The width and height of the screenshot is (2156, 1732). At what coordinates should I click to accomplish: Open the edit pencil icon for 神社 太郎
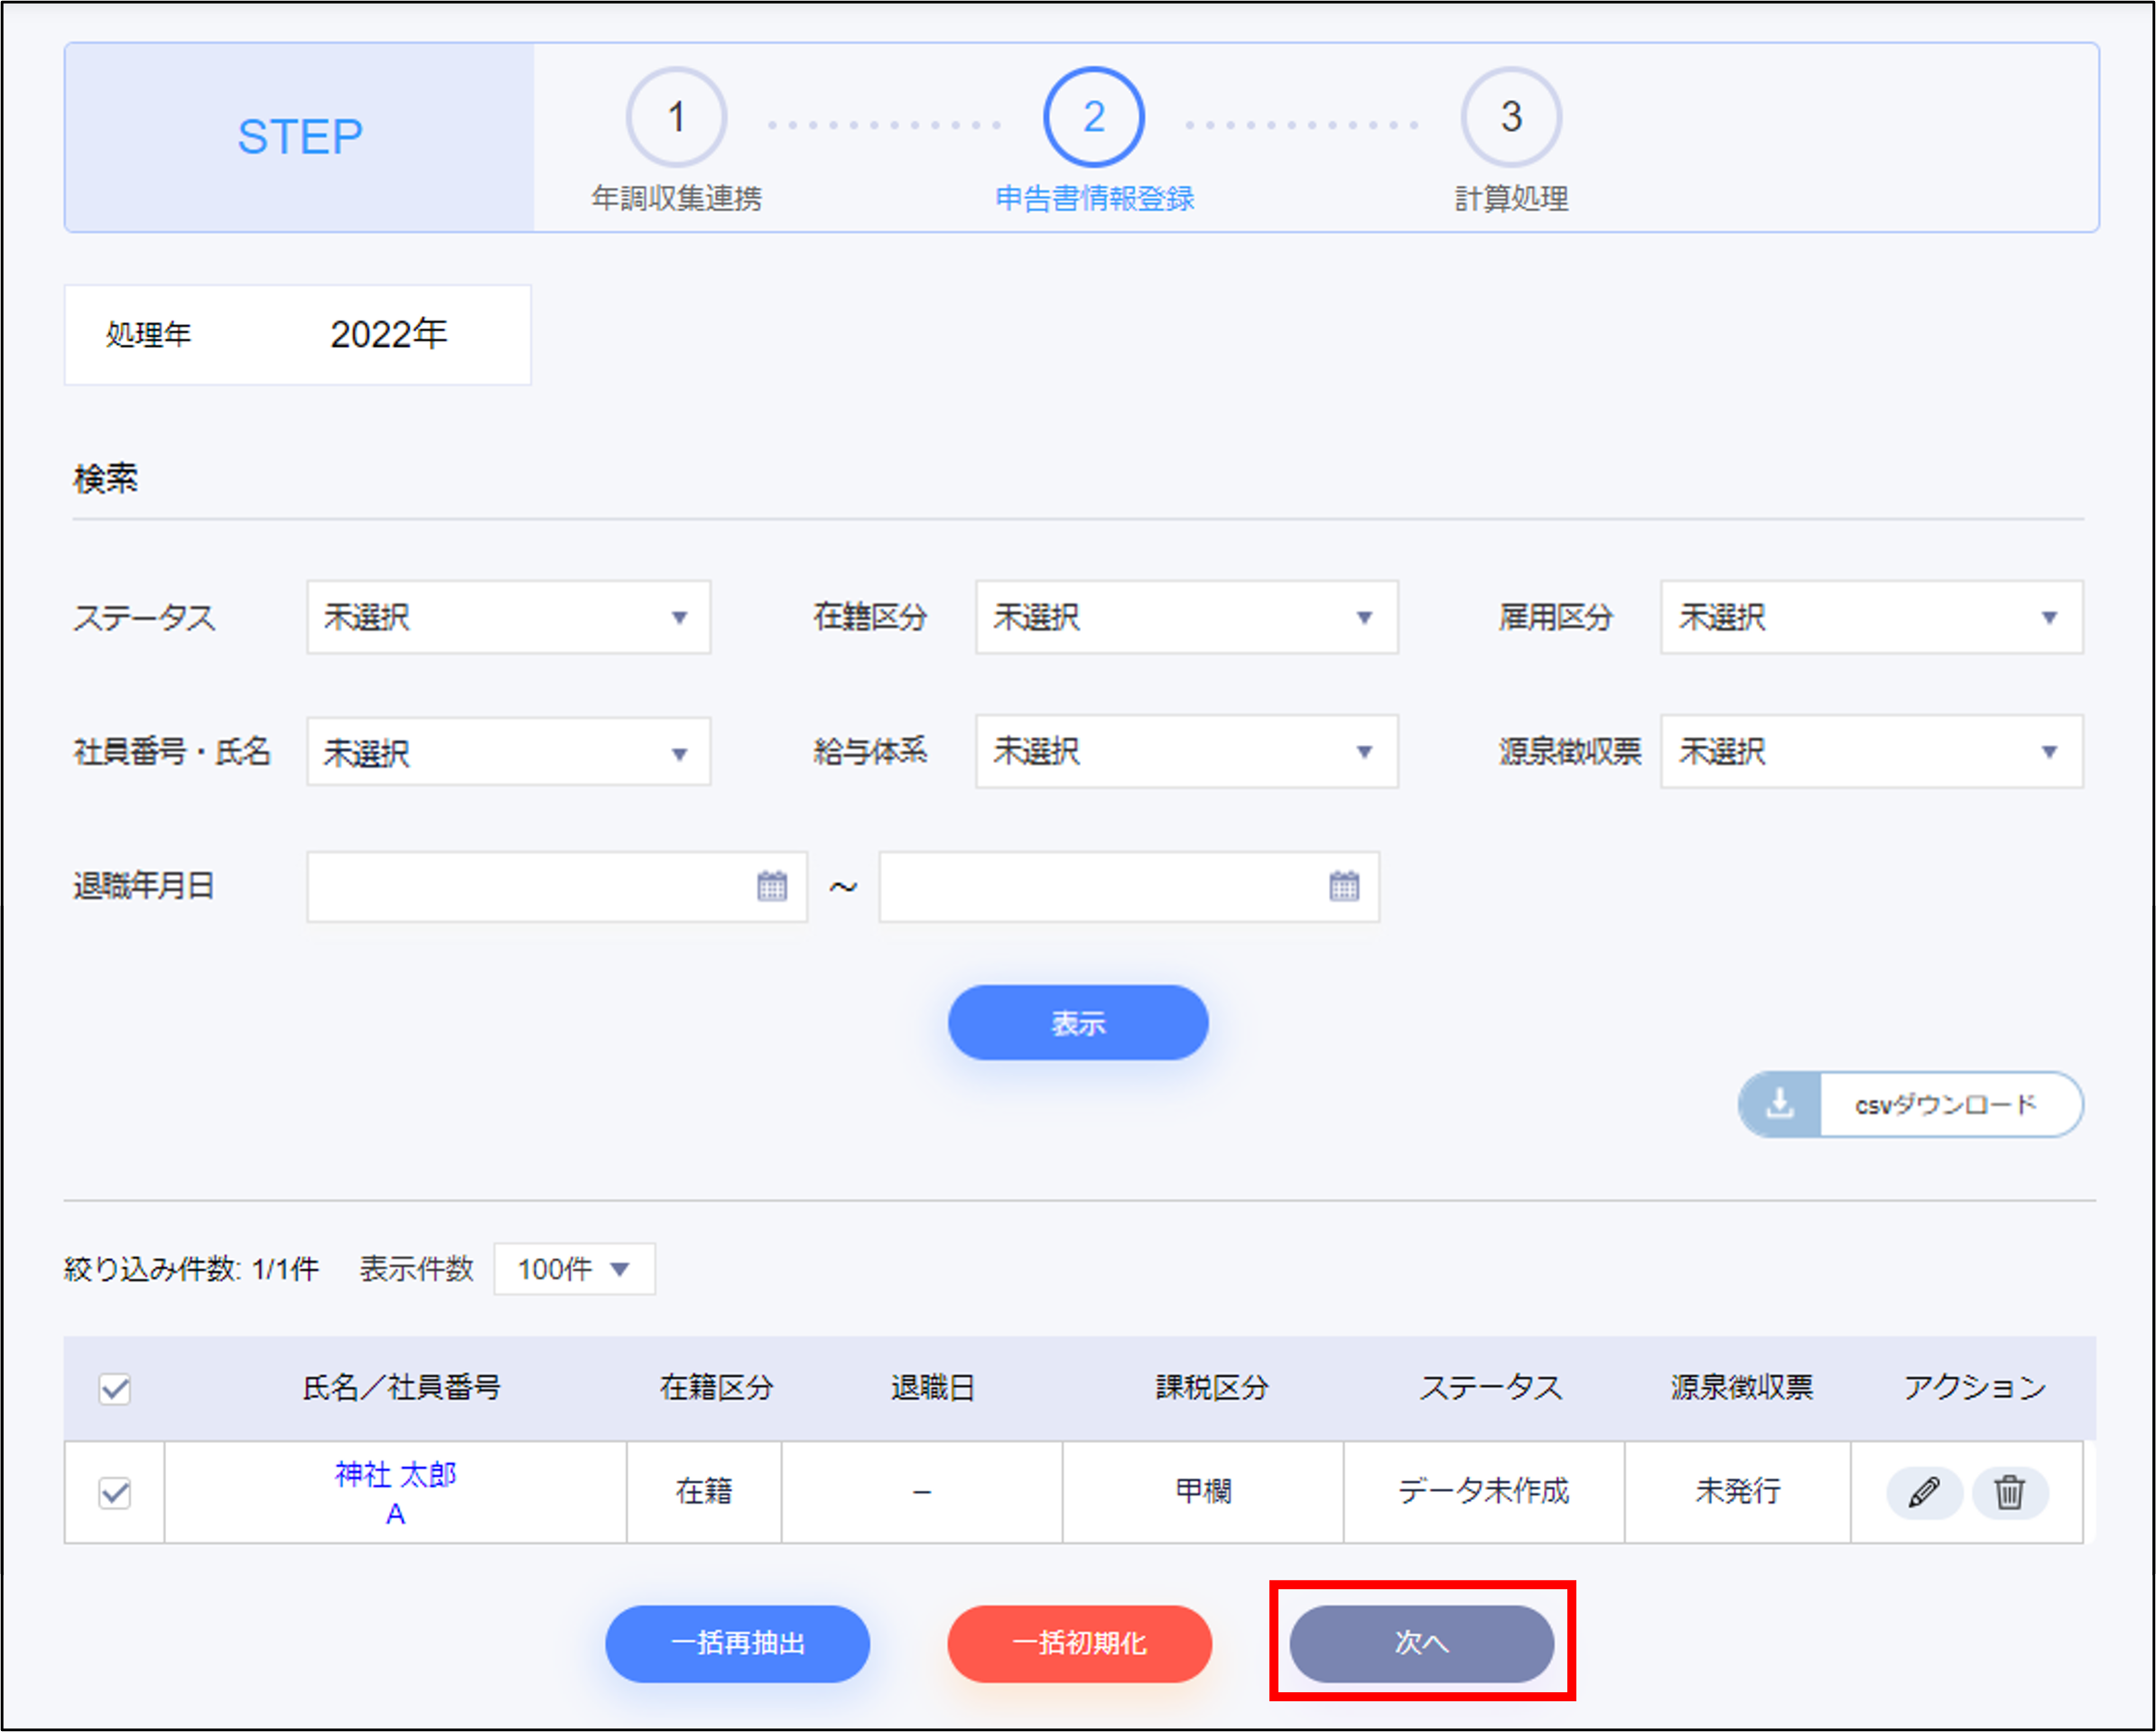(1923, 1492)
